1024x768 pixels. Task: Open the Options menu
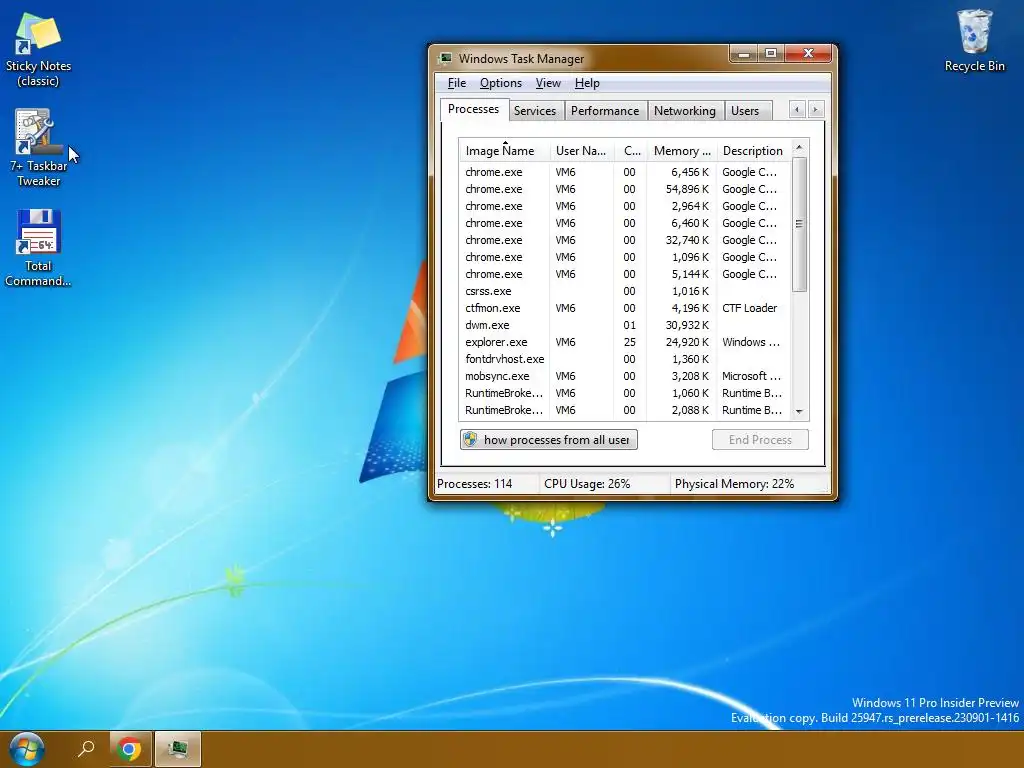(500, 83)
